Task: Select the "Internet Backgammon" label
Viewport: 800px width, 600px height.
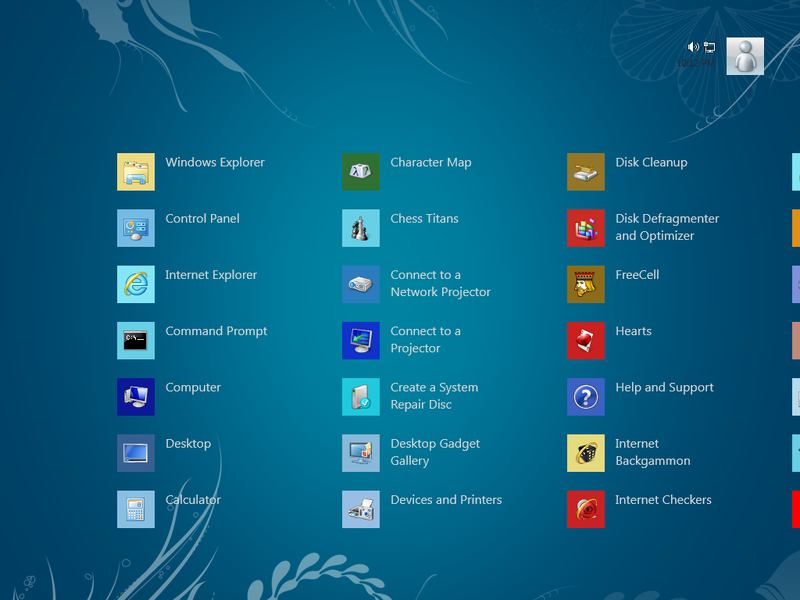Action: (653, 452)
